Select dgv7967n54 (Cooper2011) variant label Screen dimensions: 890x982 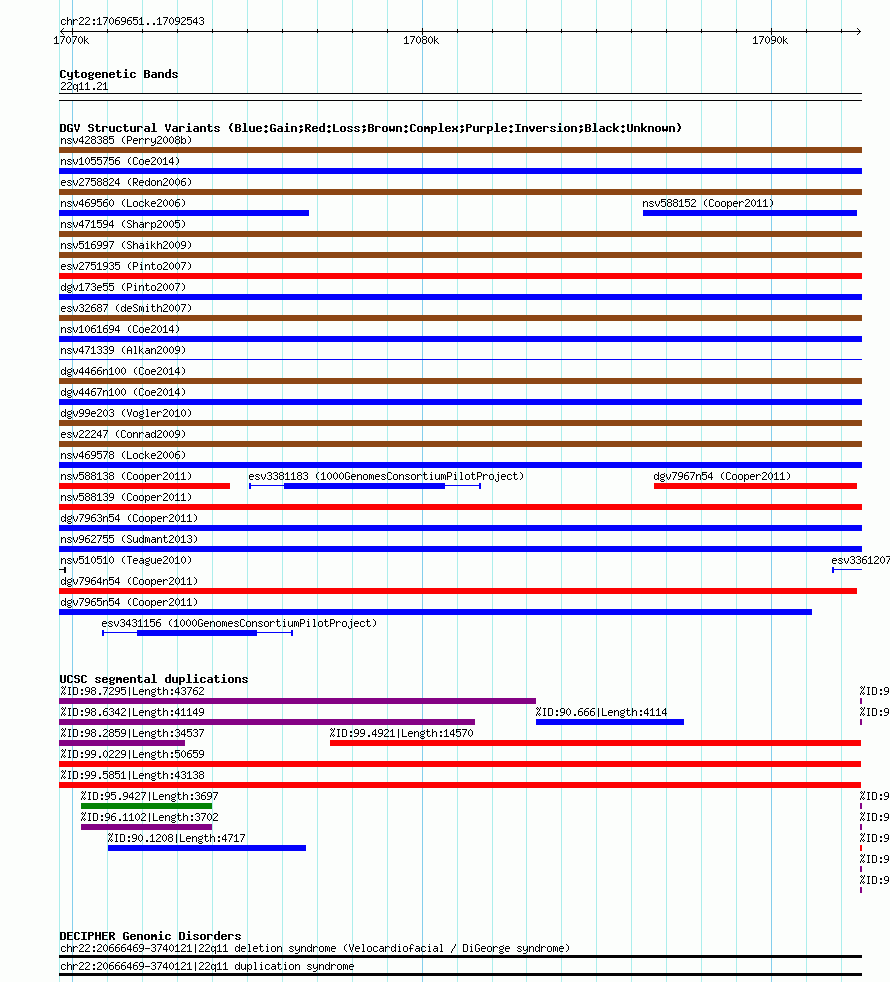(722, 477)
